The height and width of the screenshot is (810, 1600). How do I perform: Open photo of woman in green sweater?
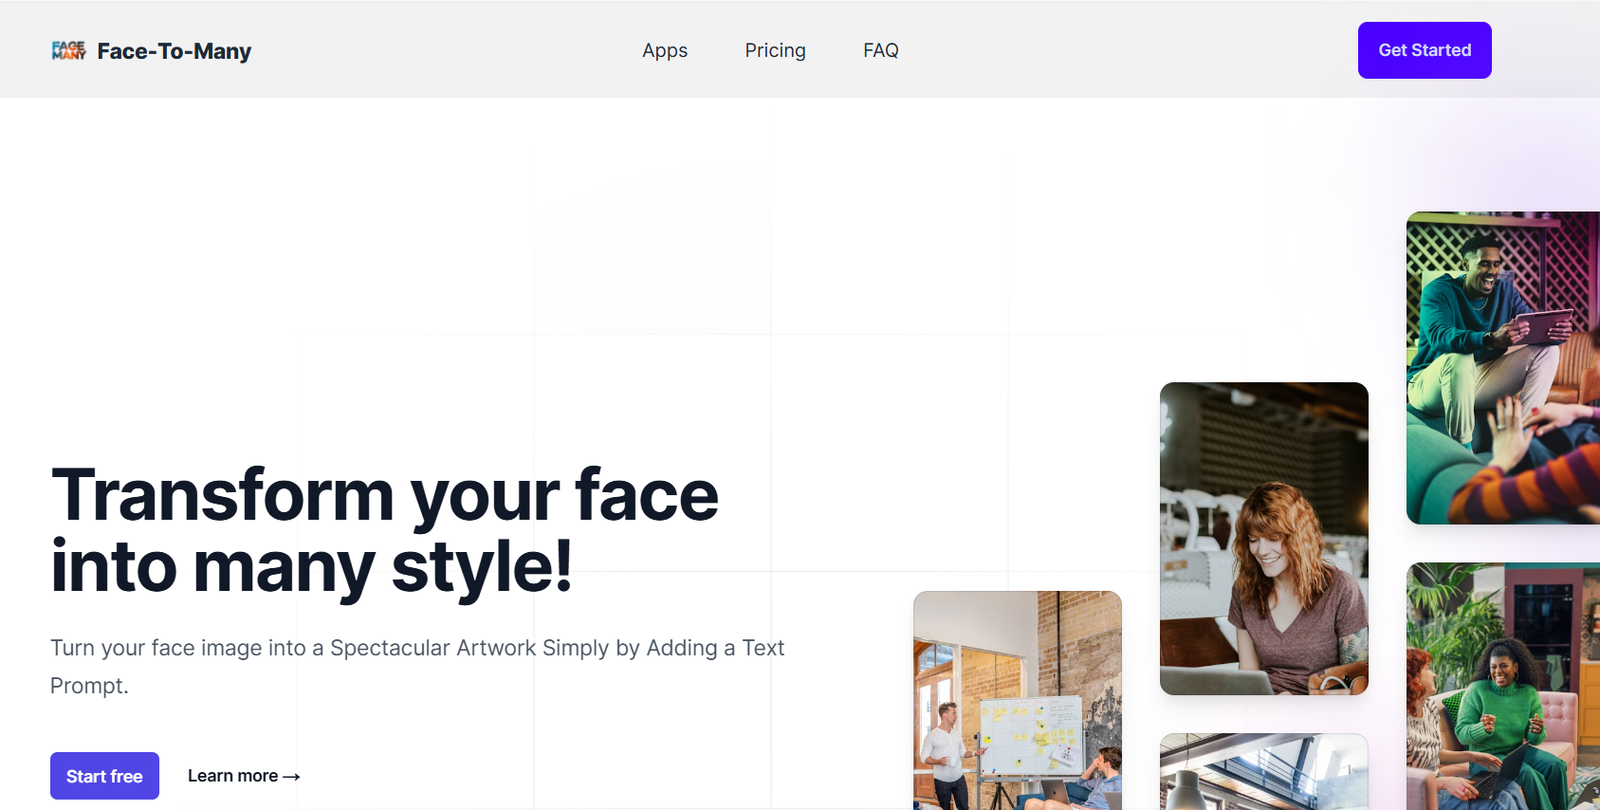1502,686
